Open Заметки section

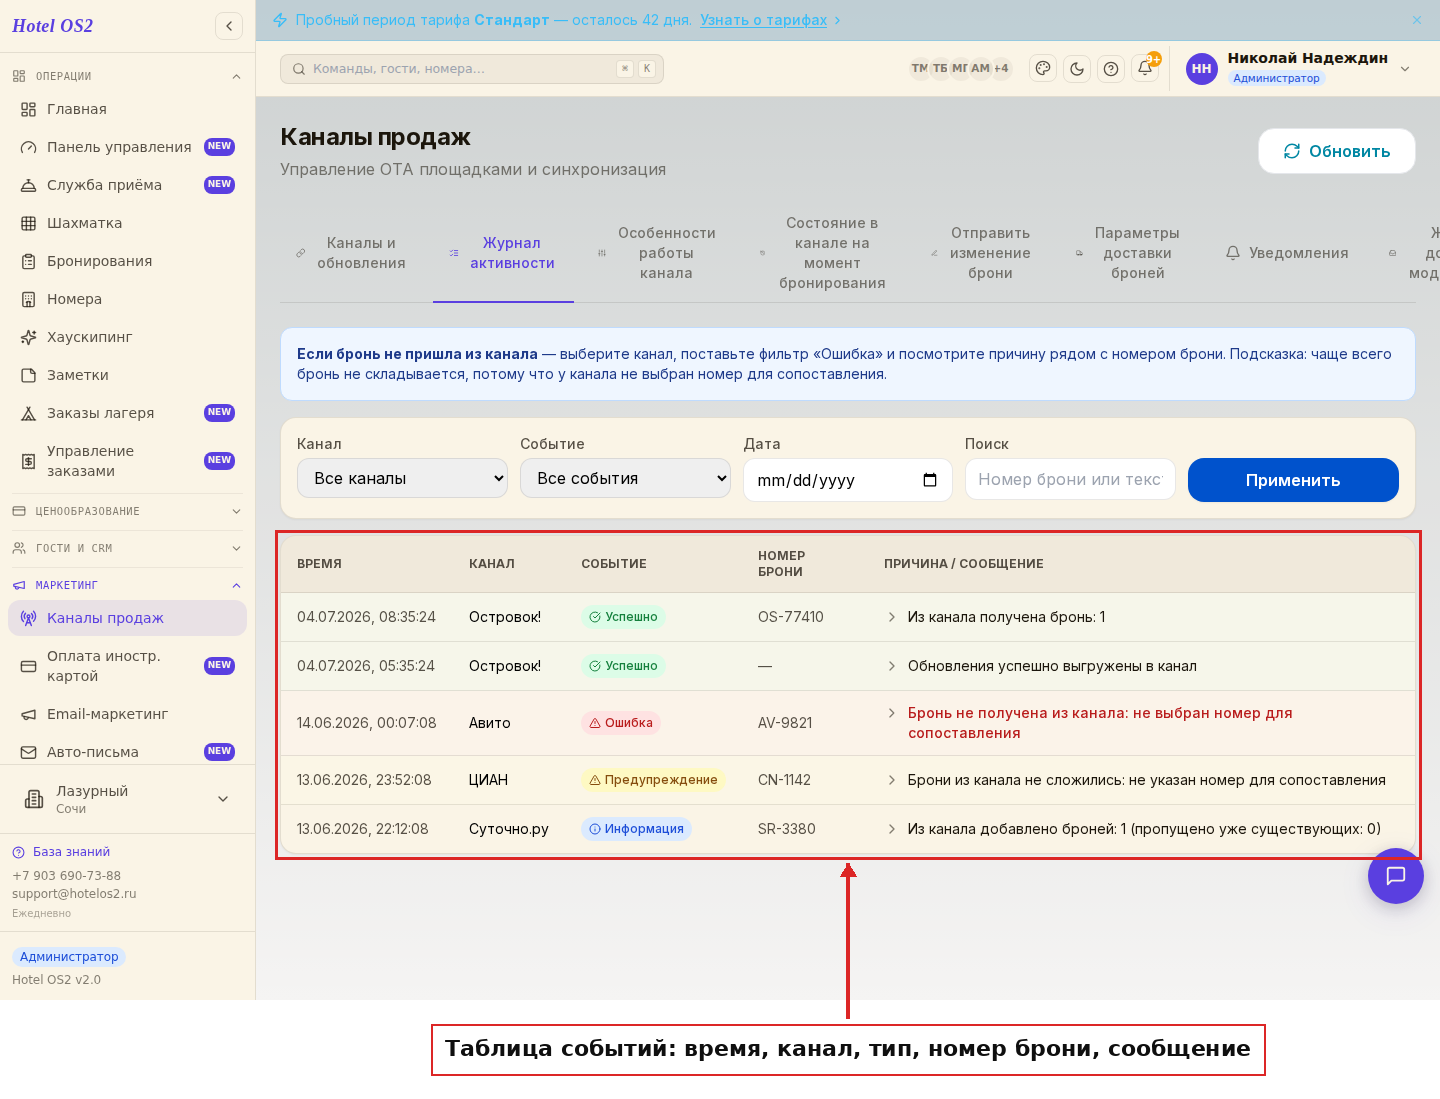[127, 375]
